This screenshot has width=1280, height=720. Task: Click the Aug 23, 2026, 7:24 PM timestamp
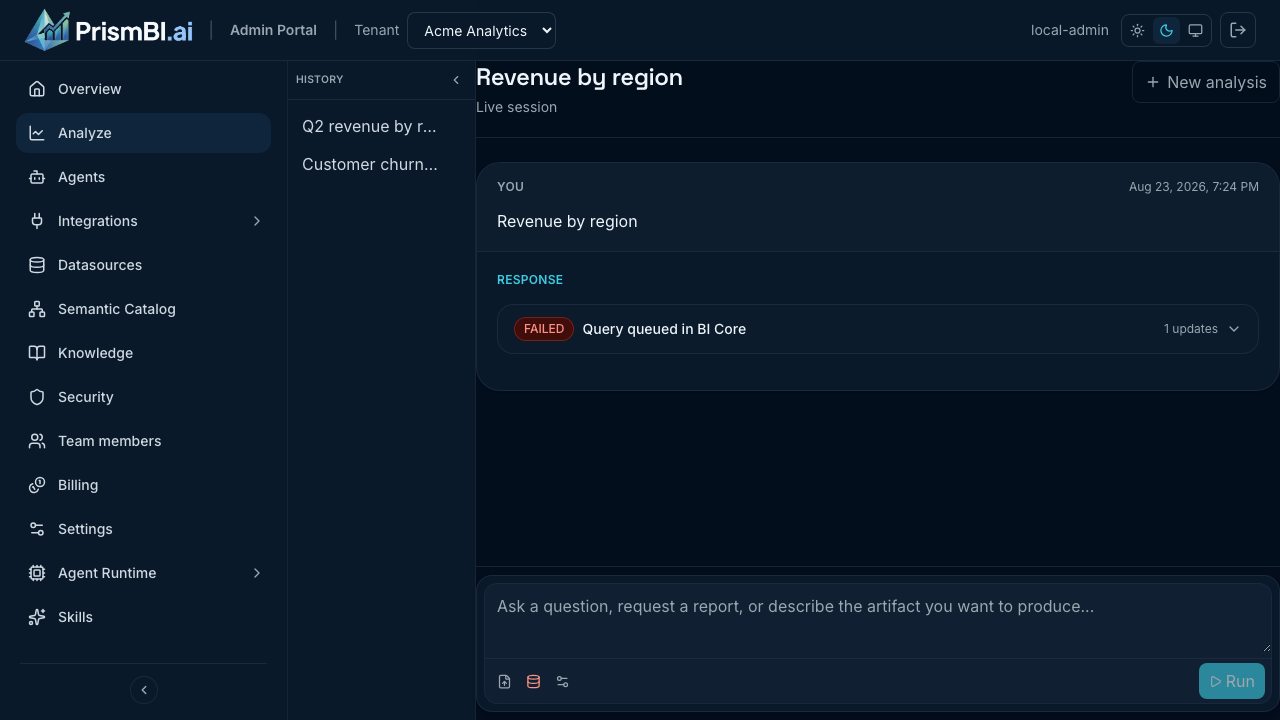point(1194,187)
